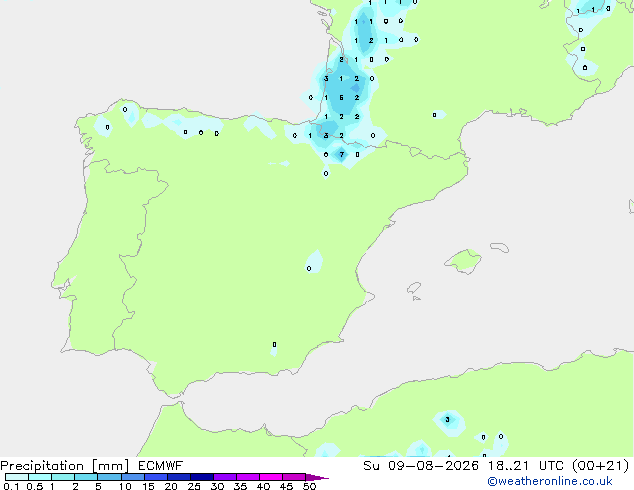Image resolution: width=634 pixels, height=490 pixels.
Task: Click the 5 to 10 mm legend swatch
Action: 110,477
